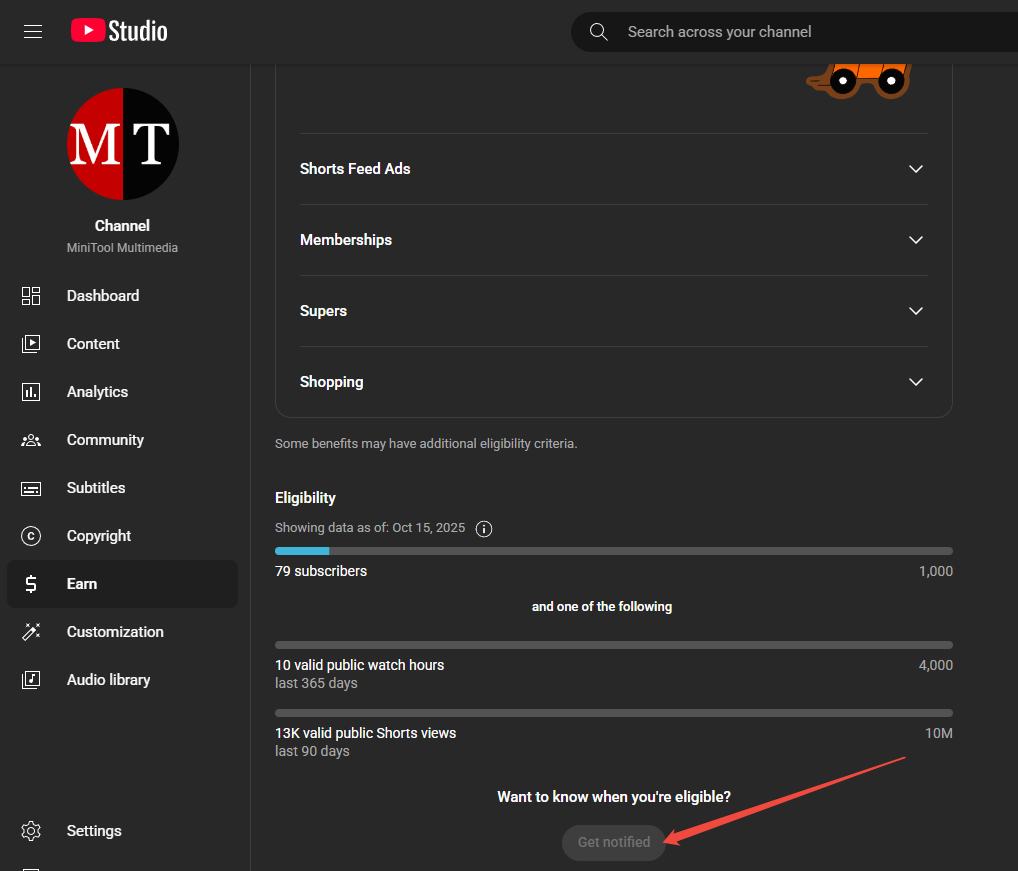Open the Shopping disclosure section
This screenshot has height=871, width=1018.
(613, 381)
